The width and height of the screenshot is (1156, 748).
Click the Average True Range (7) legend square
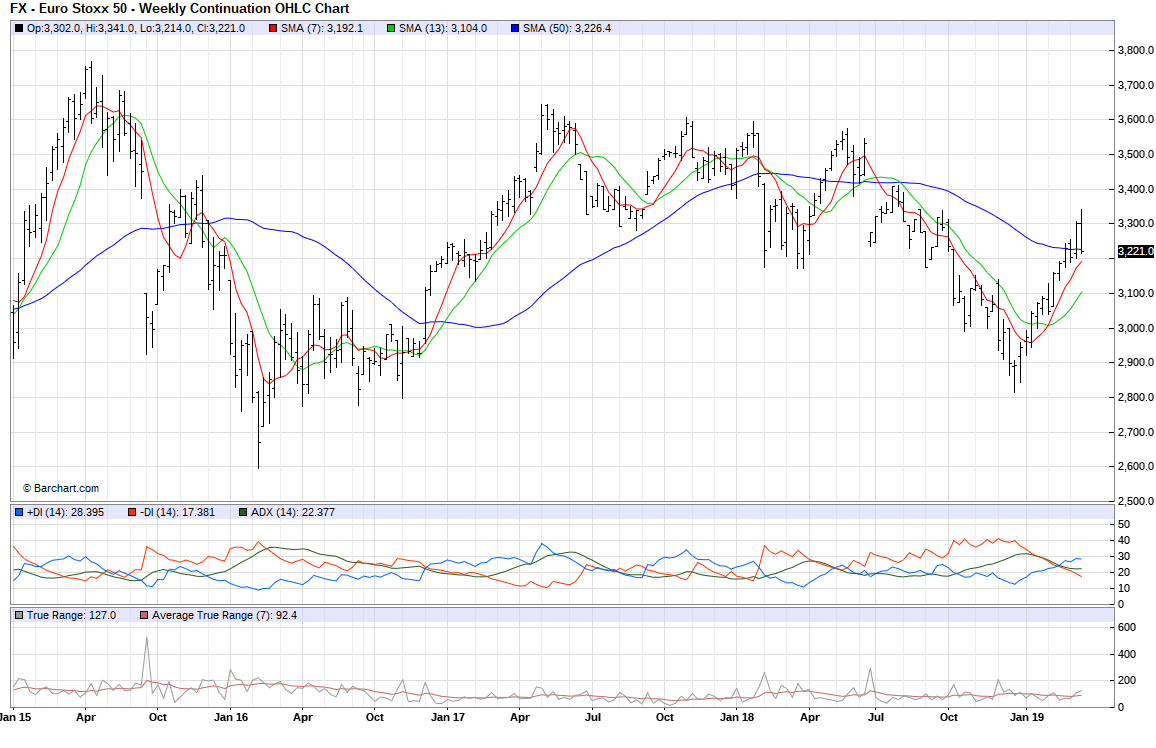[x=144, y=615]
